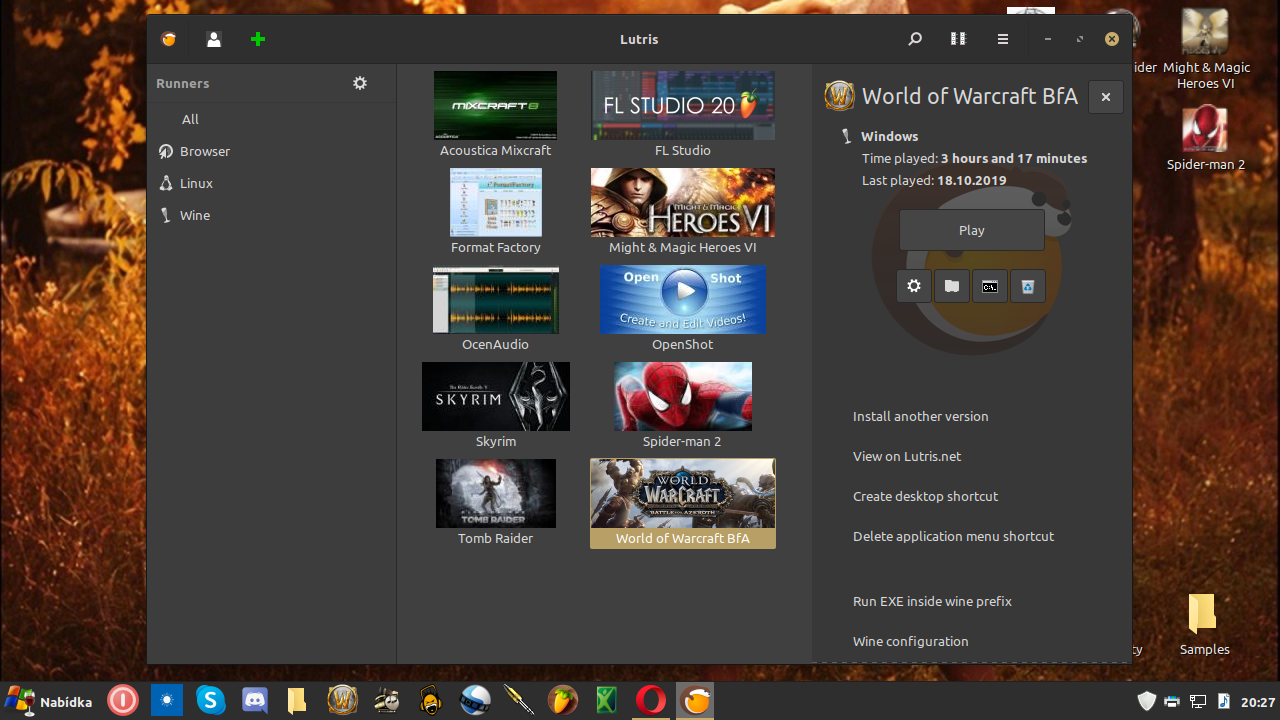Add a new game with green plus
Screen dimensions: 1280x720
258,39
